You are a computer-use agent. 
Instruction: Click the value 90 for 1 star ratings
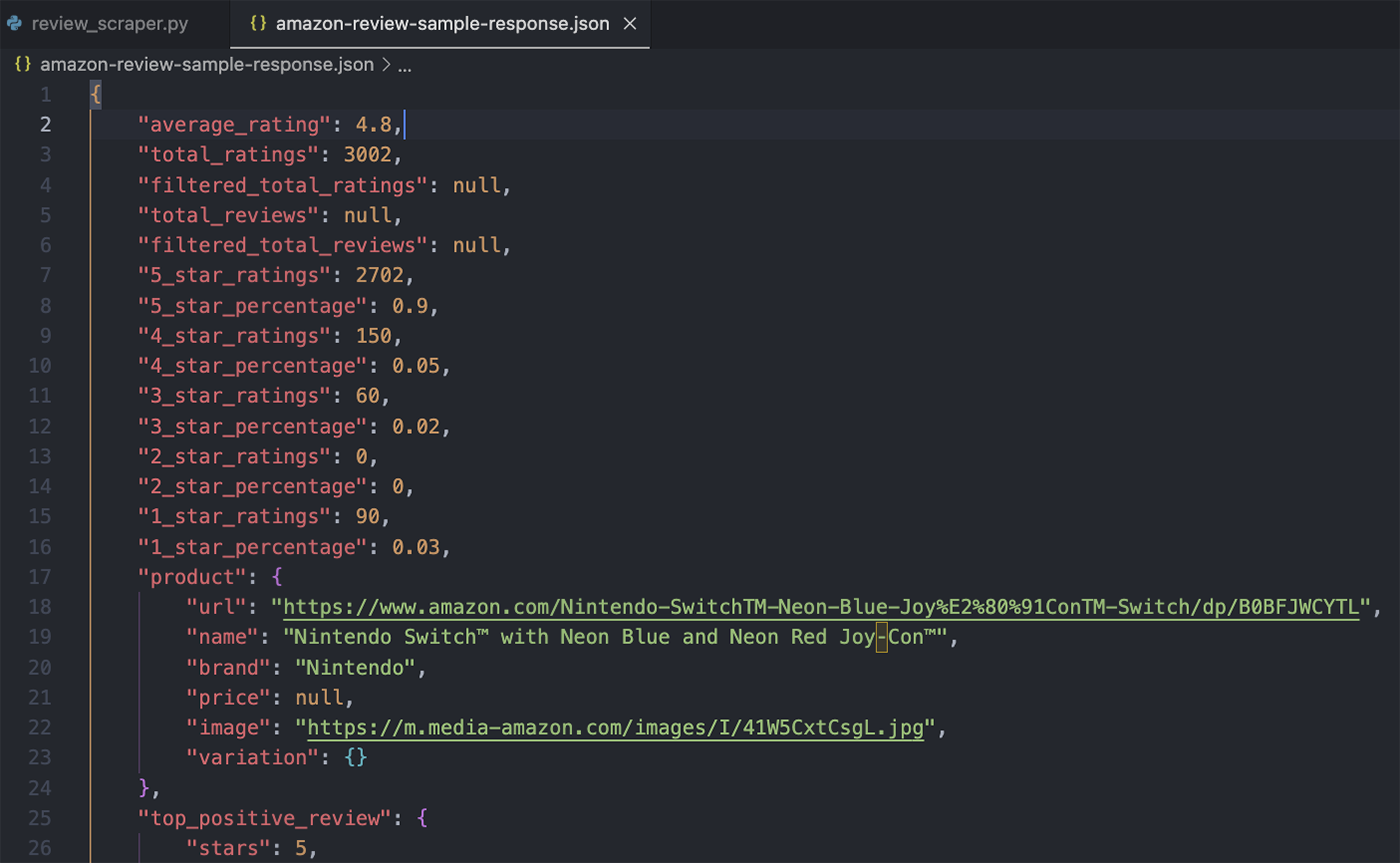point(368,517)
